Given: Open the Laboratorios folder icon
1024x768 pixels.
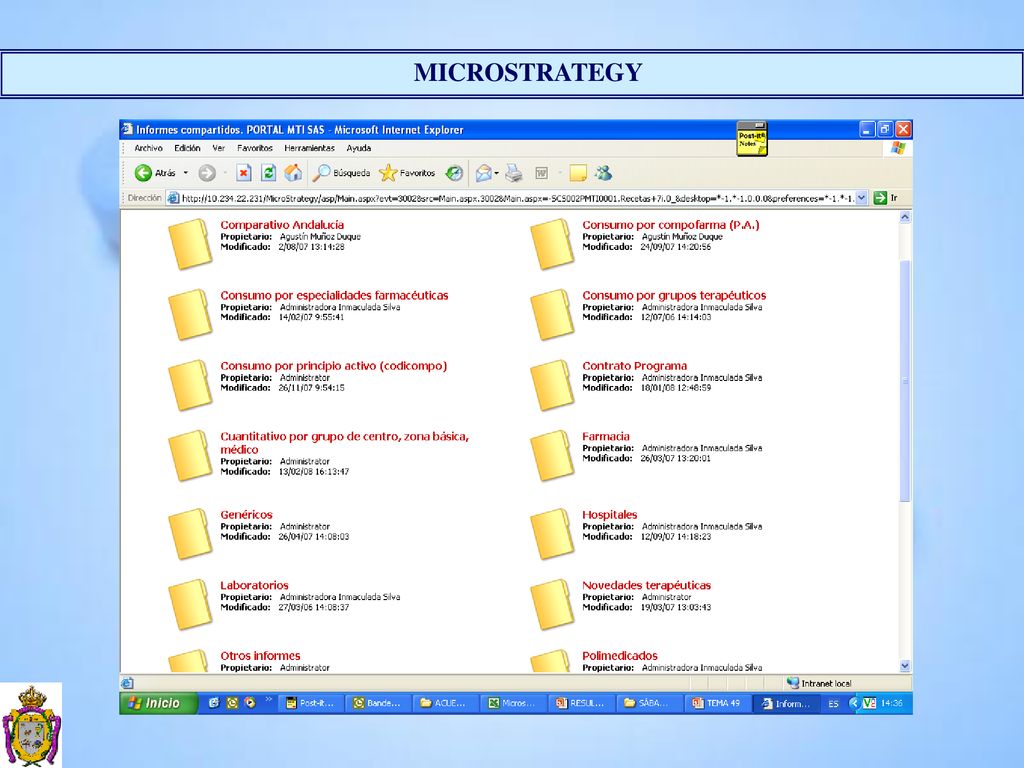Looking at the screenshot, I should tap(190, 604).
